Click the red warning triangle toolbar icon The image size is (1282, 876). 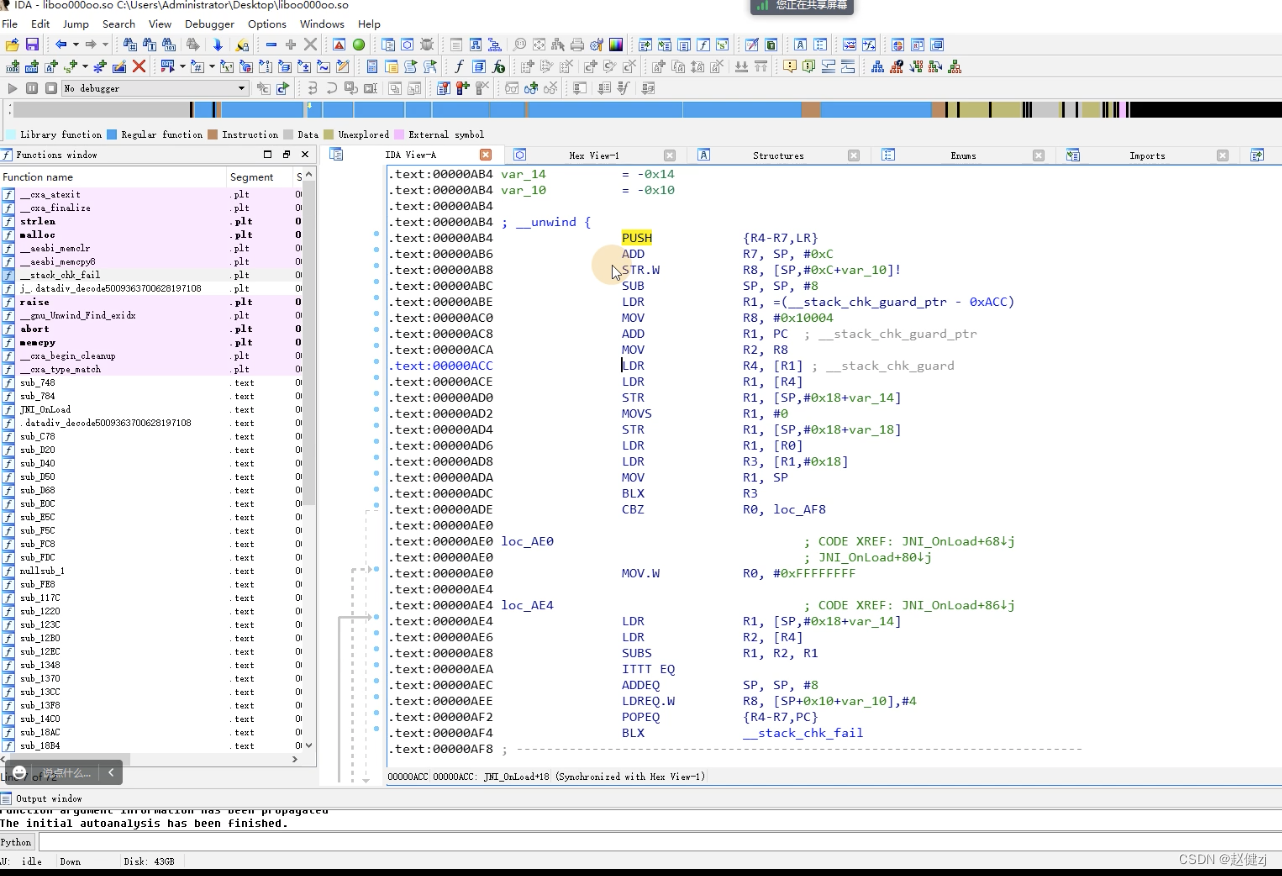point(339,45)
